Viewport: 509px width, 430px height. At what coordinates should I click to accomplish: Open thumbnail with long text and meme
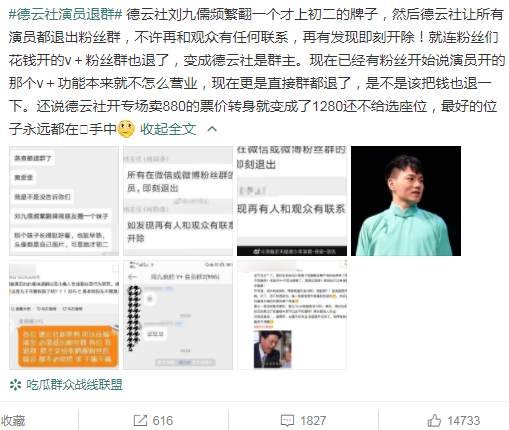coord(292,315)
